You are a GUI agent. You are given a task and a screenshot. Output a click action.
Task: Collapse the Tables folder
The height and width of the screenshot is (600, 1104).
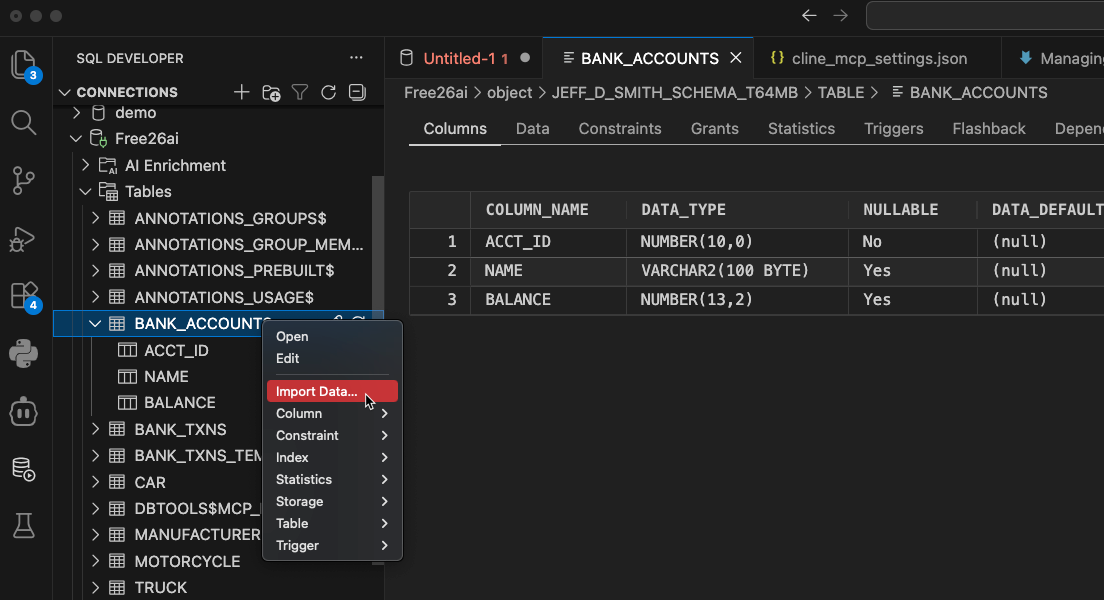(x=86, y=191)
